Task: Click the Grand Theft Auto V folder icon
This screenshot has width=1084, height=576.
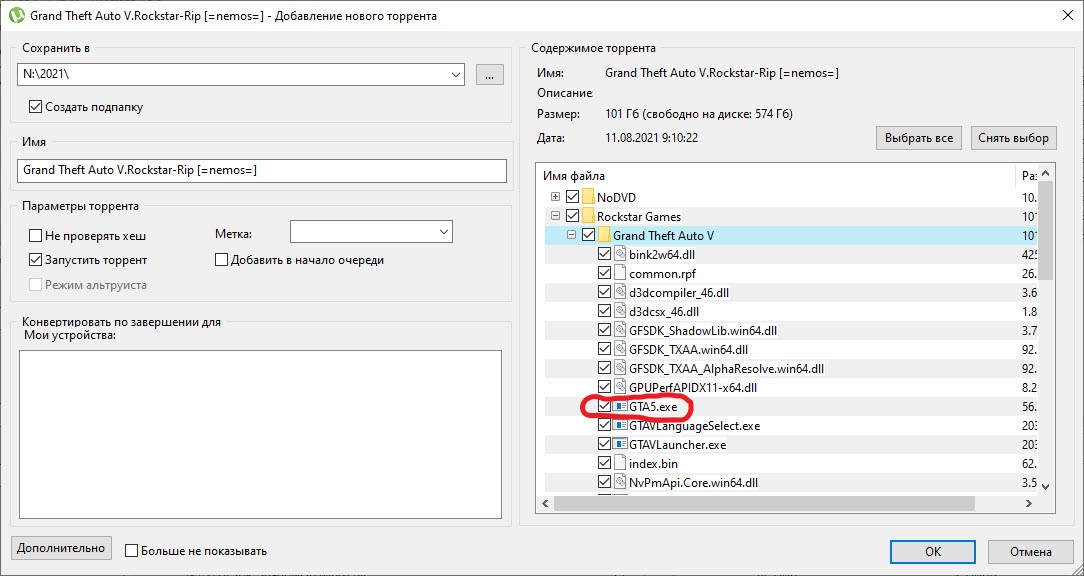Action: pyautogui.click(x=604, y=236)
